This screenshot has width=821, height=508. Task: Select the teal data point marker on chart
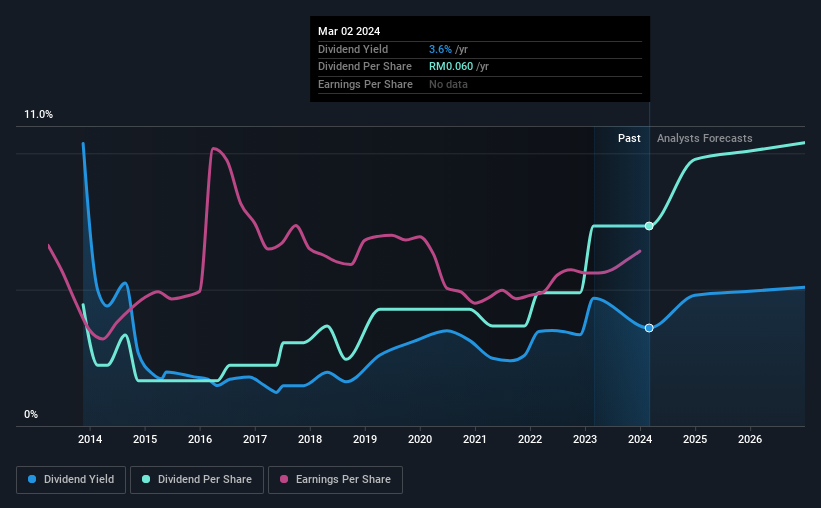point(649,226)
